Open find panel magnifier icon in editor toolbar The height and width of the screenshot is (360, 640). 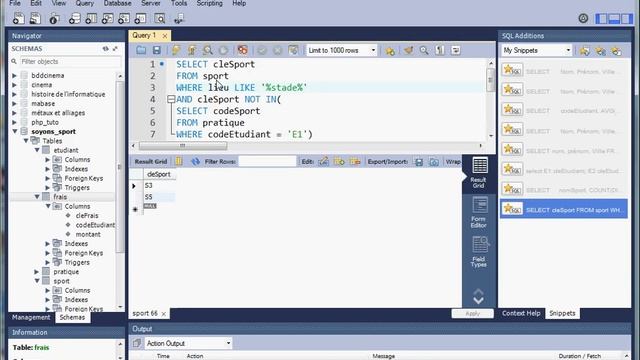[x=424, y=50]
